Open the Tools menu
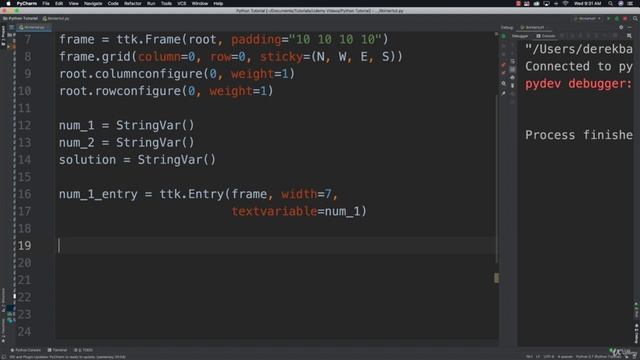The width and height of the screenshot is (640, 360). pos(166,3)
